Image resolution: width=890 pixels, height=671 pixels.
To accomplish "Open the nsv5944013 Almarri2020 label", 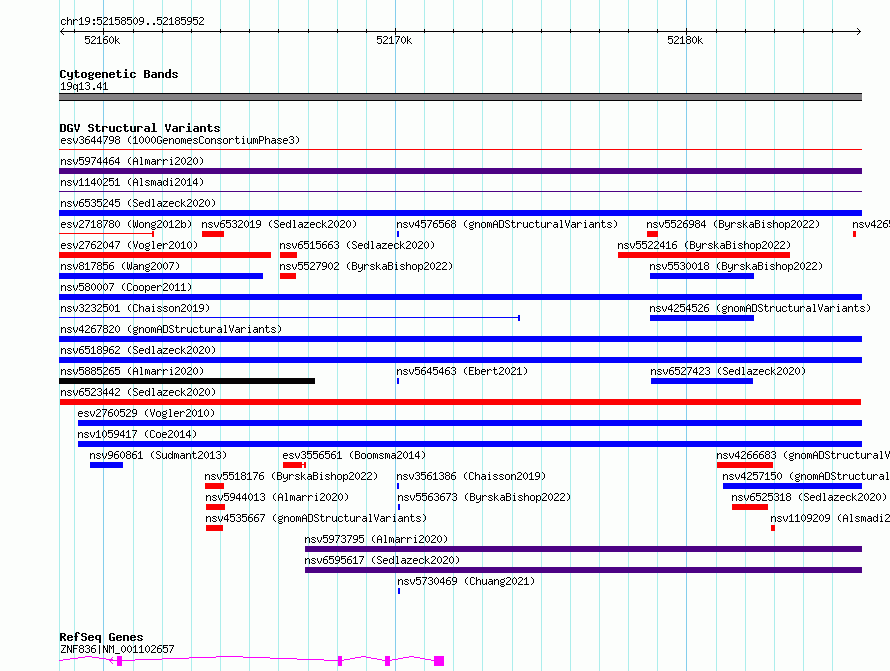I will point(277,497).
